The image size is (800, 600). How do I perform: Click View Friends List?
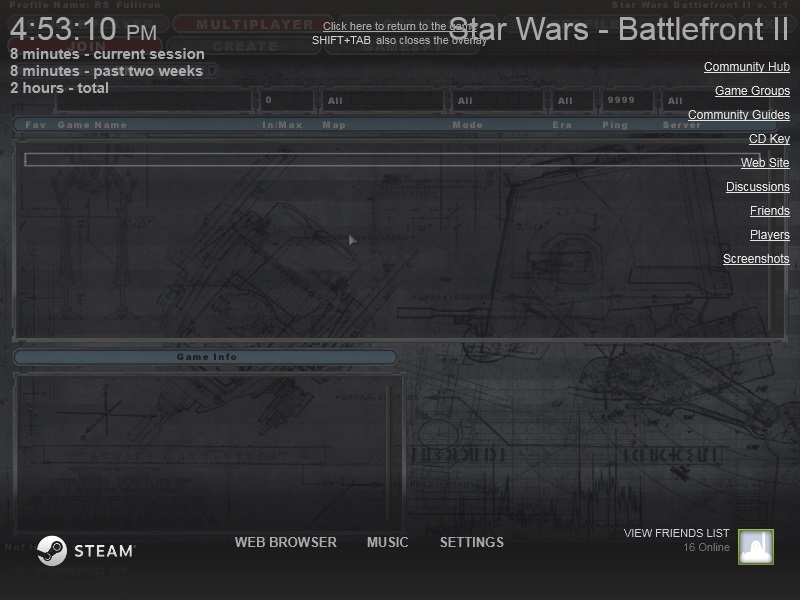point(676,533)
